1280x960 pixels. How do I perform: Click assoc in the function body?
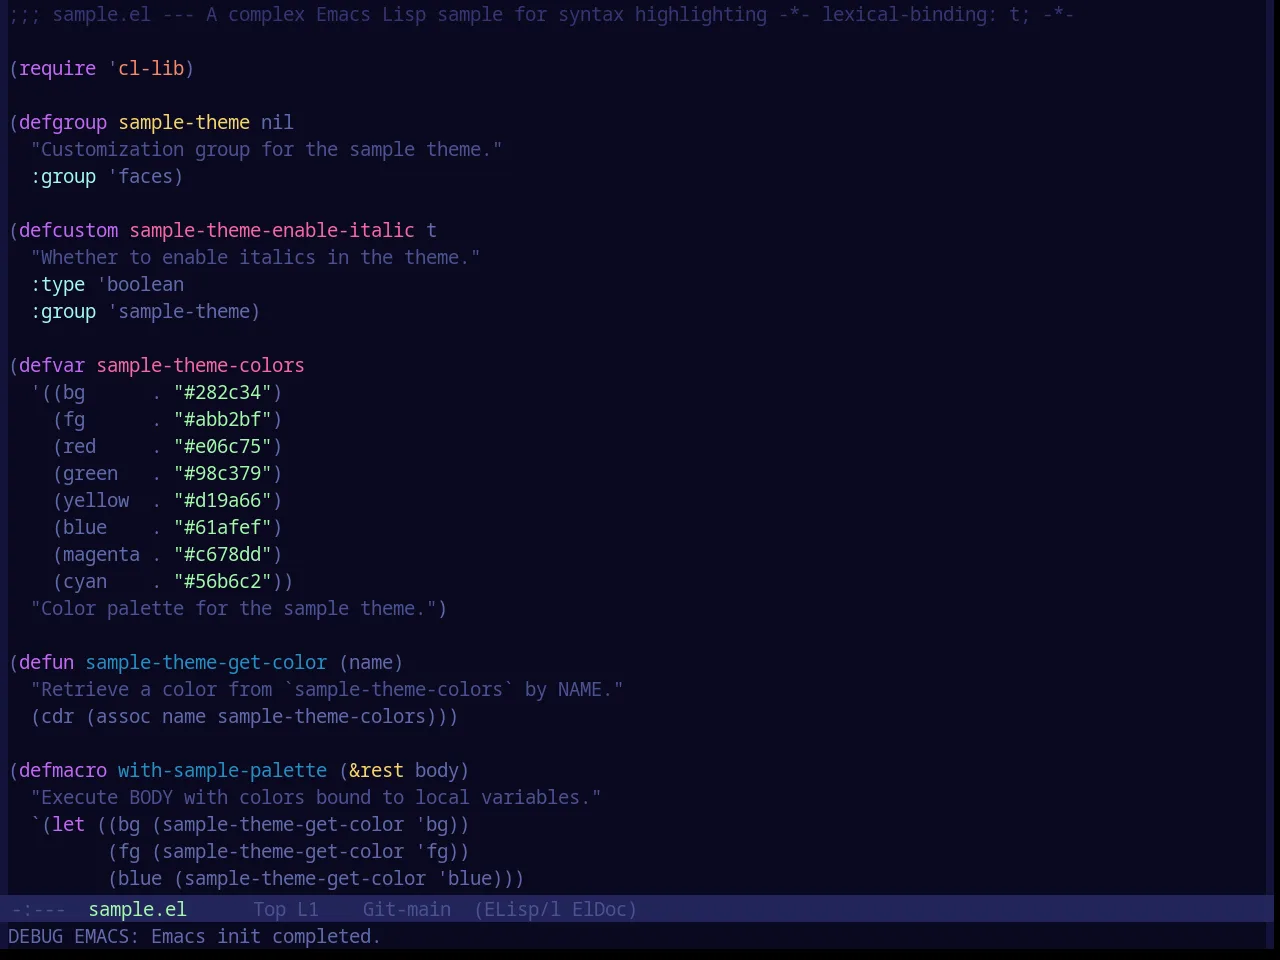click(x=123, y=716)
